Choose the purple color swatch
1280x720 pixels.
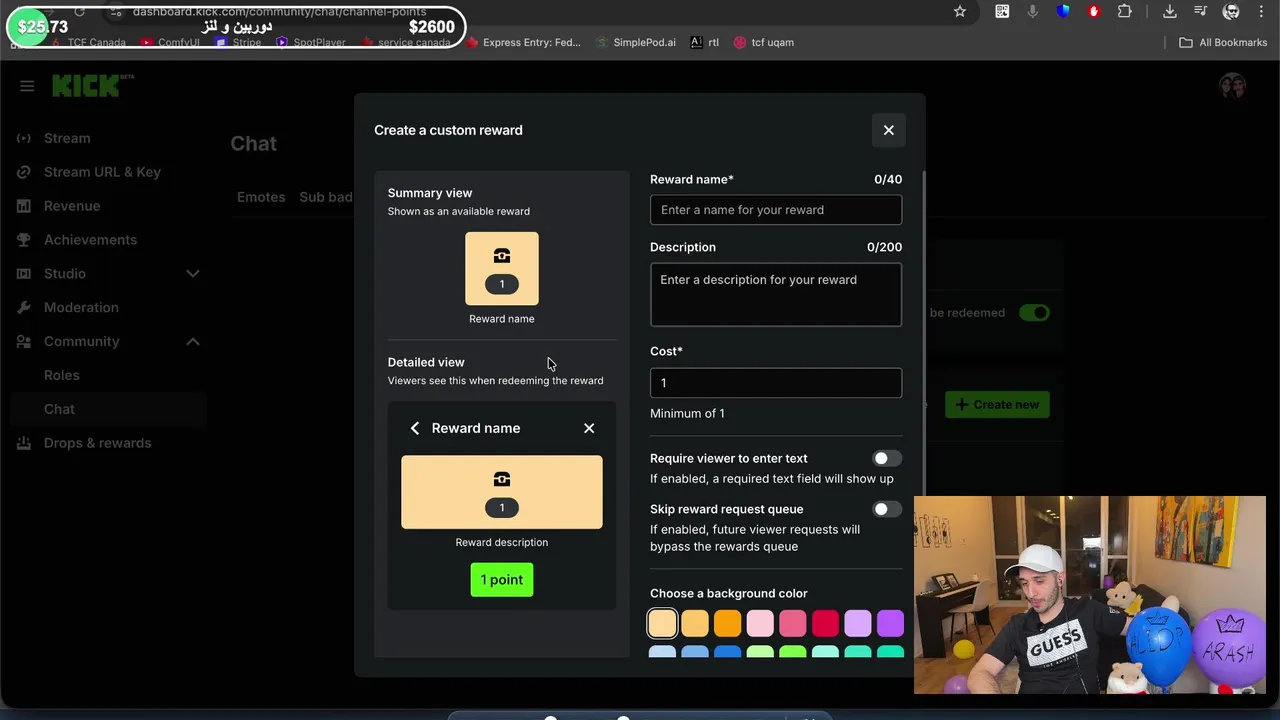pos(890,624)
